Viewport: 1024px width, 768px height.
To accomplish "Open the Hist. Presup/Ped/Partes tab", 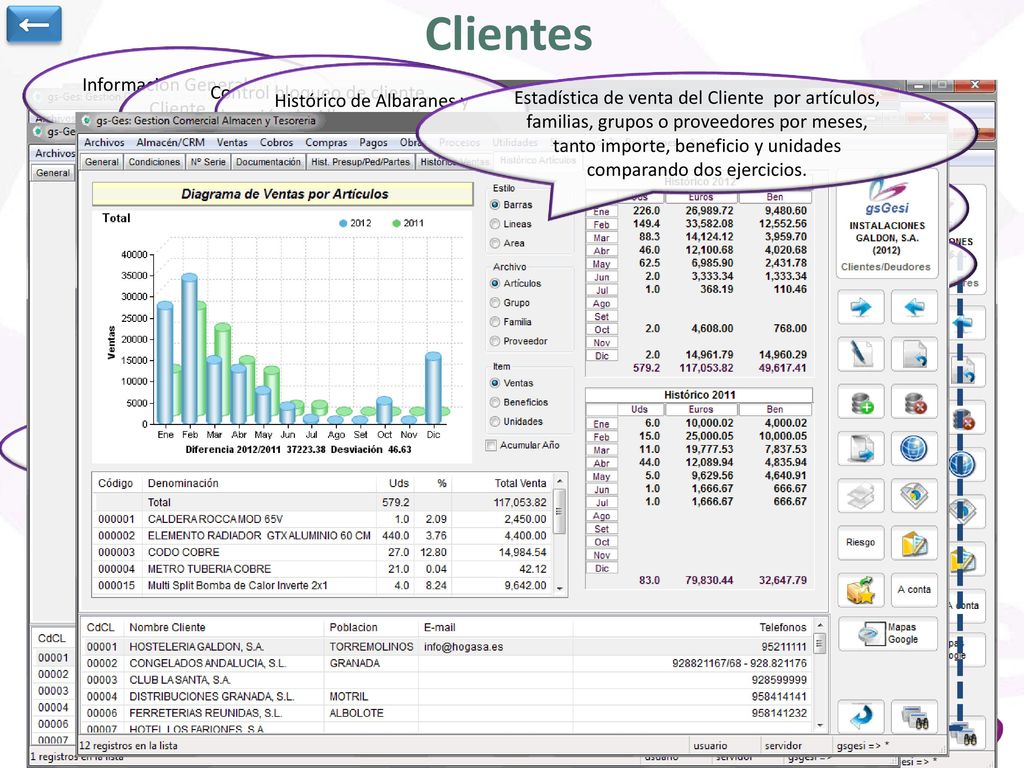I will coord(360,162).
